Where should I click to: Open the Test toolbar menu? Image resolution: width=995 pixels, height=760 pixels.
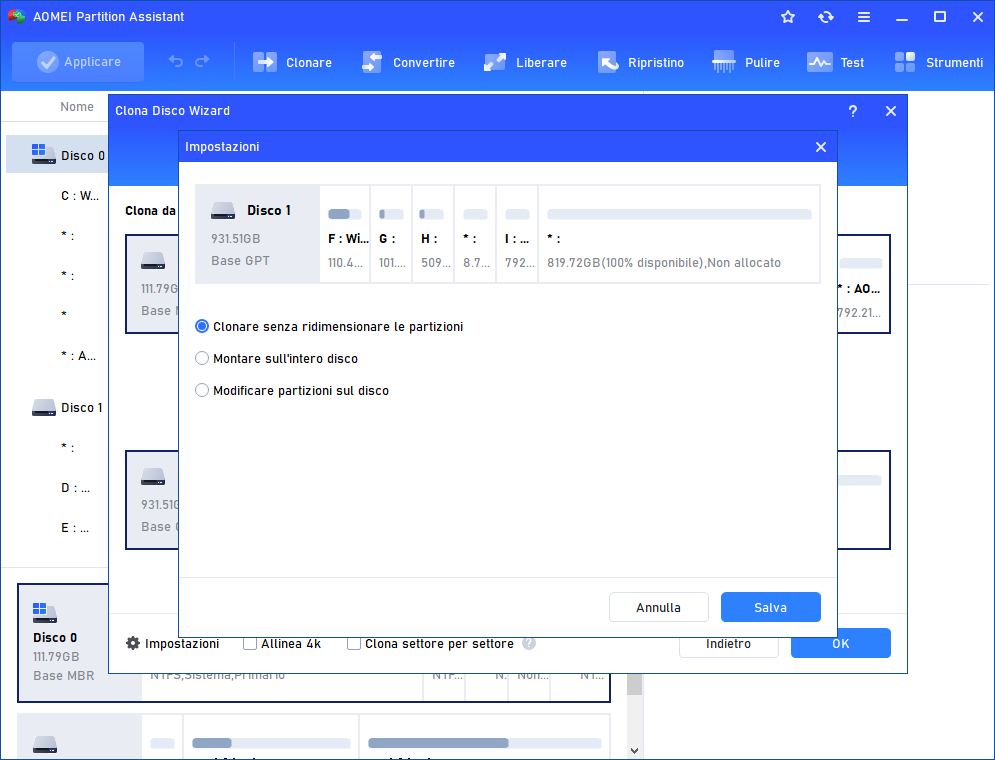click(x=835, y=62)
